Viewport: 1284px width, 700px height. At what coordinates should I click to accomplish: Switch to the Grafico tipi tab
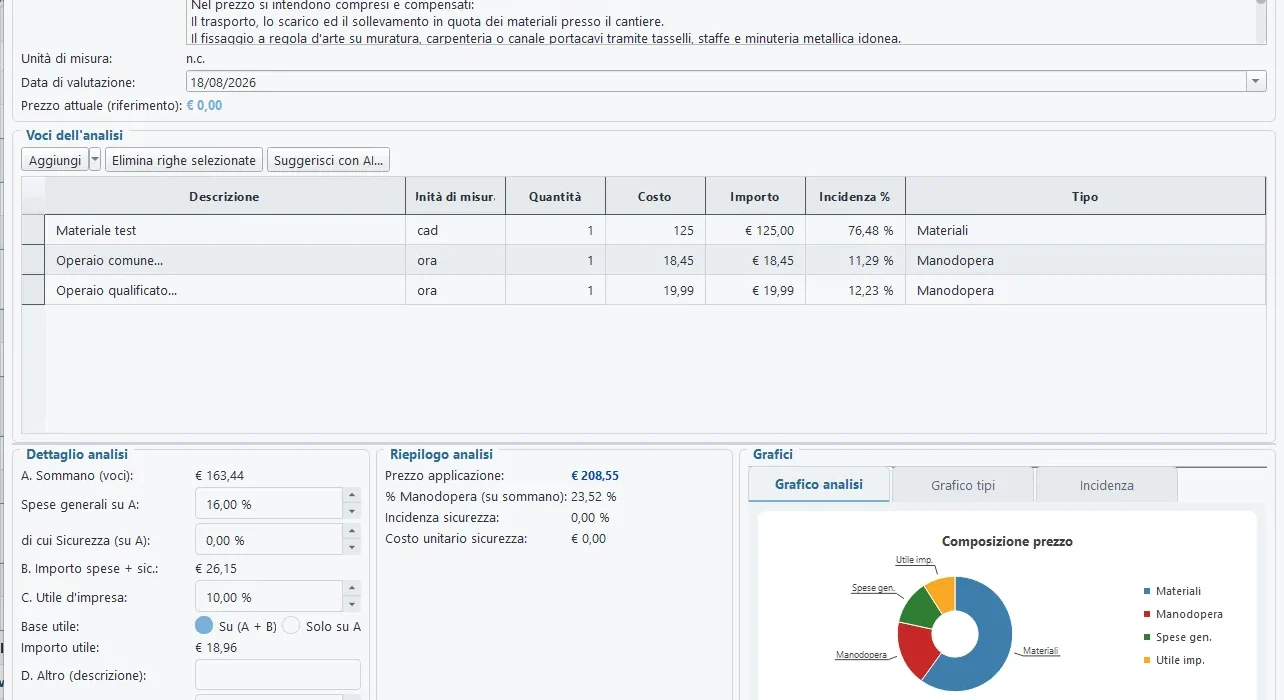[x=963, y=485]
